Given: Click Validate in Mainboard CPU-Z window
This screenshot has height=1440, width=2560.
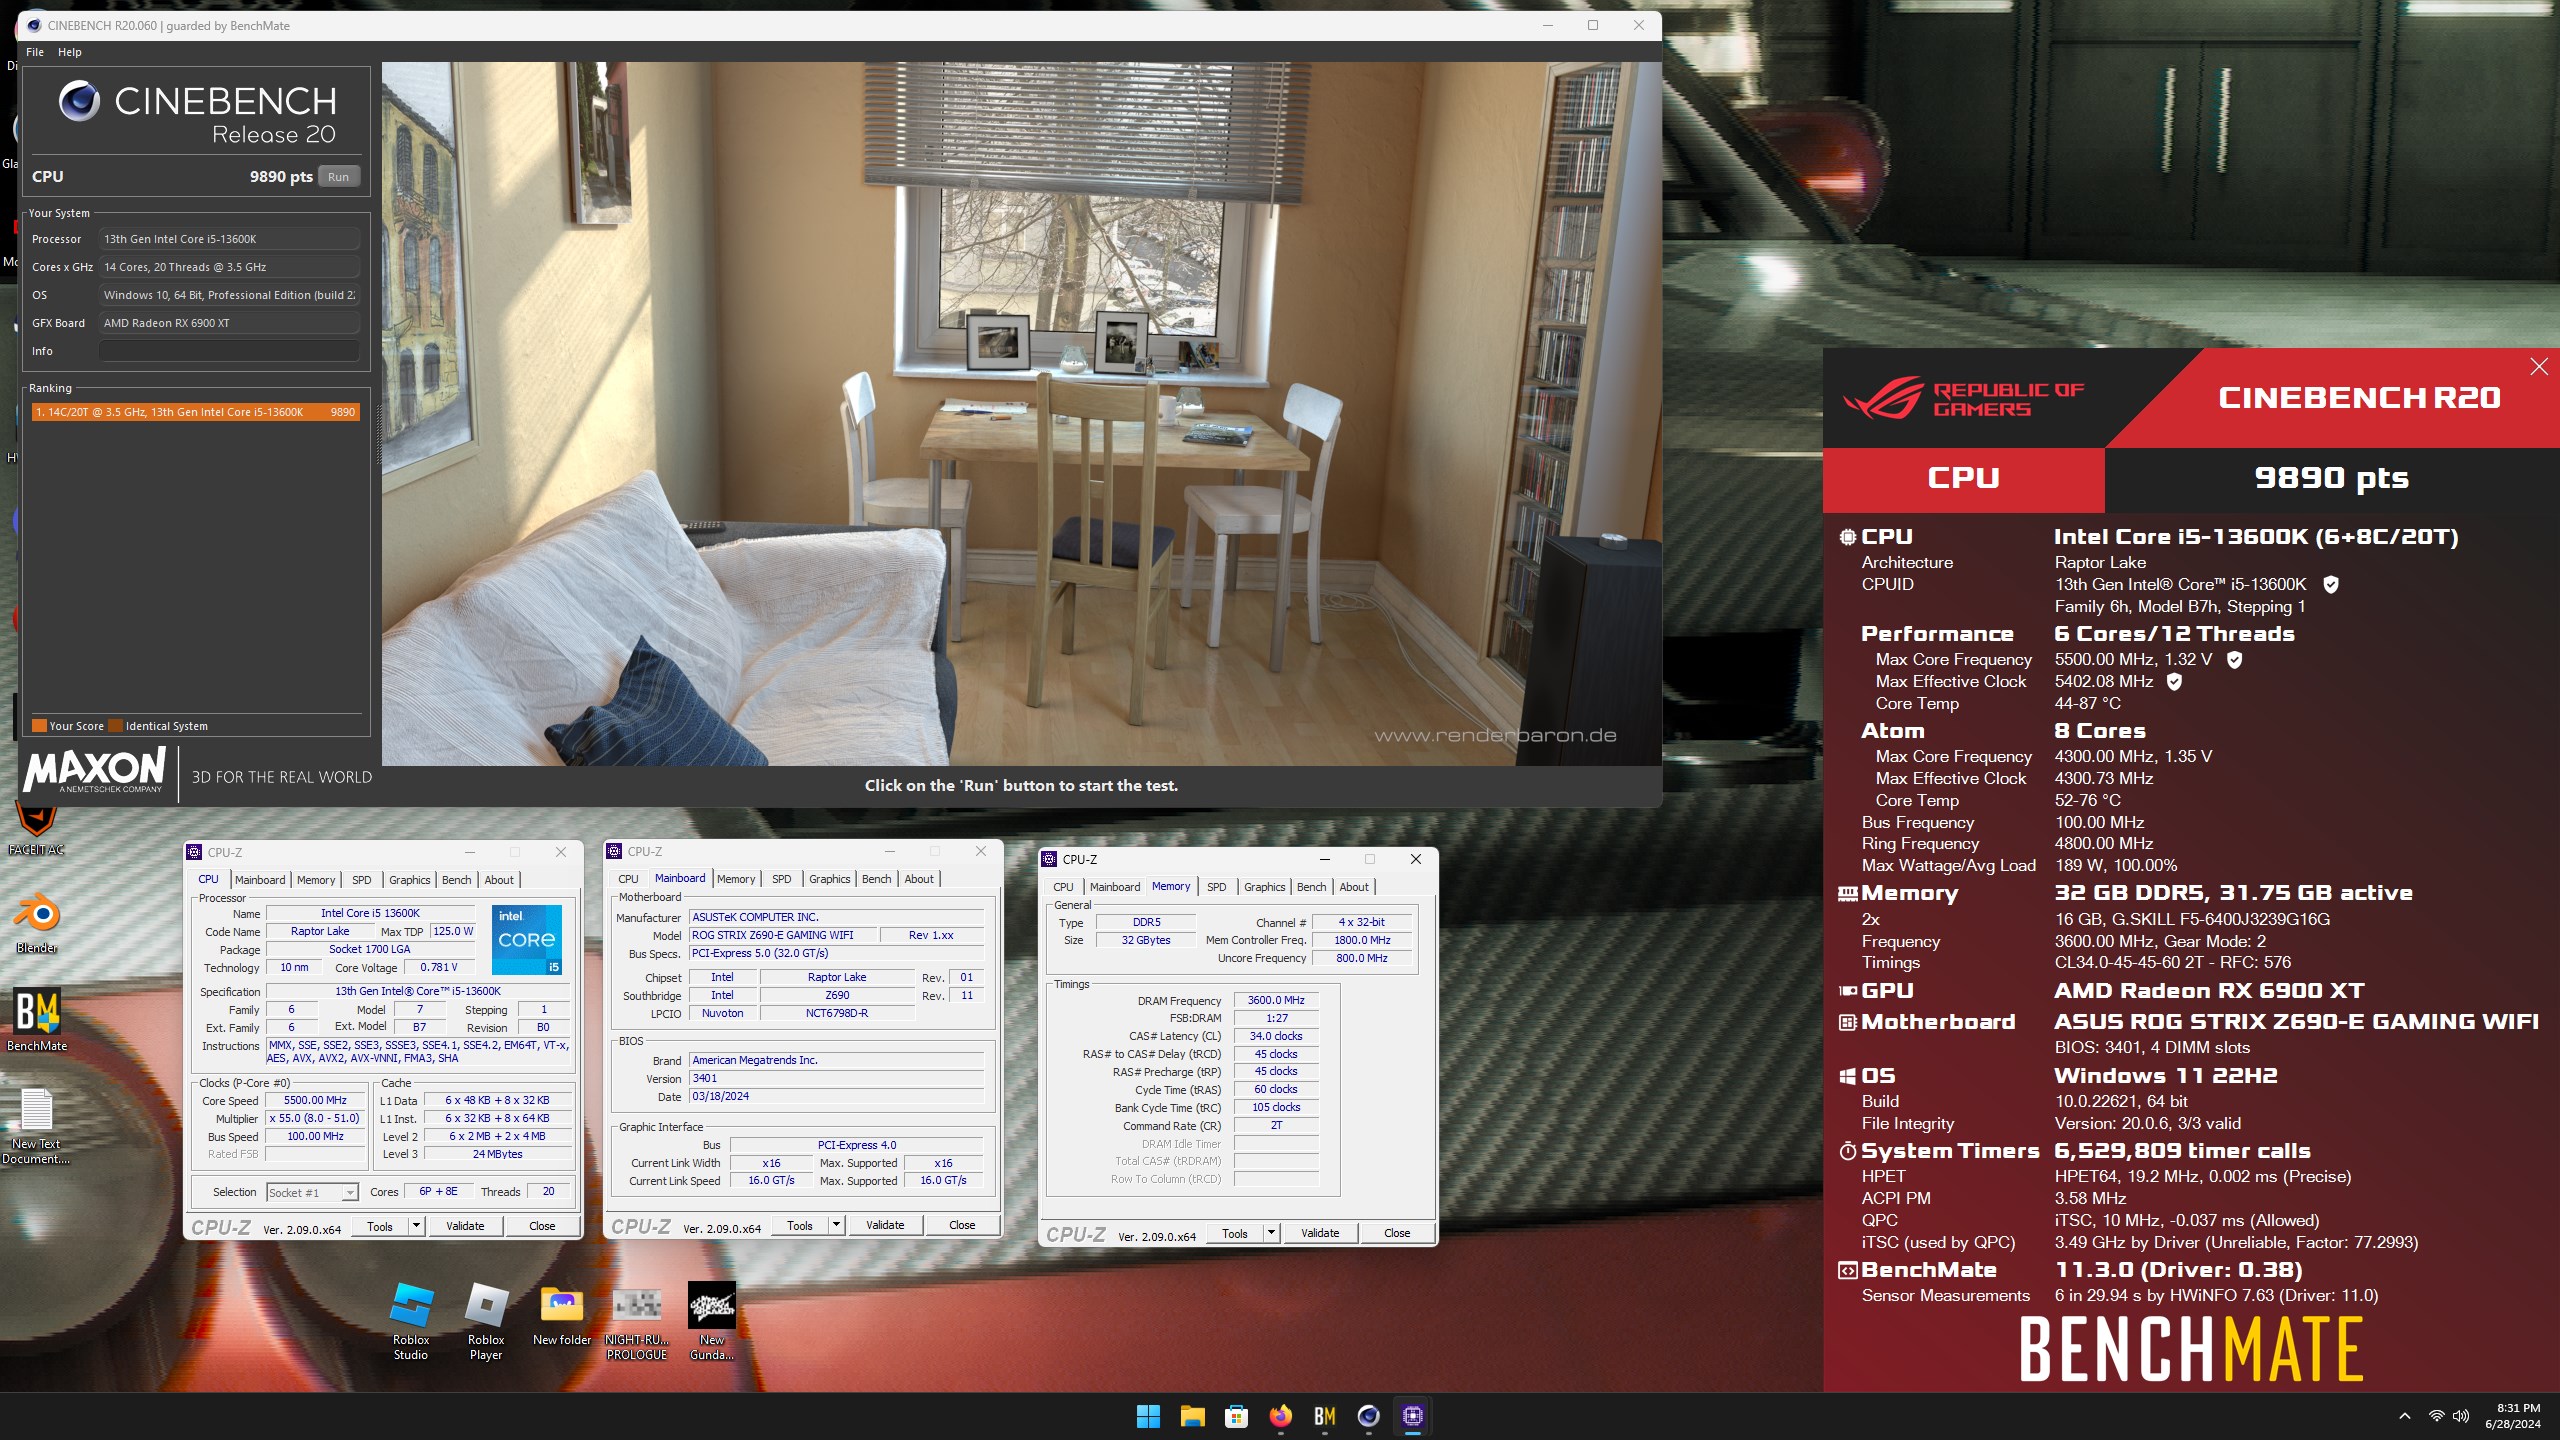Looking at the screenshot, I should [885, 1225].
